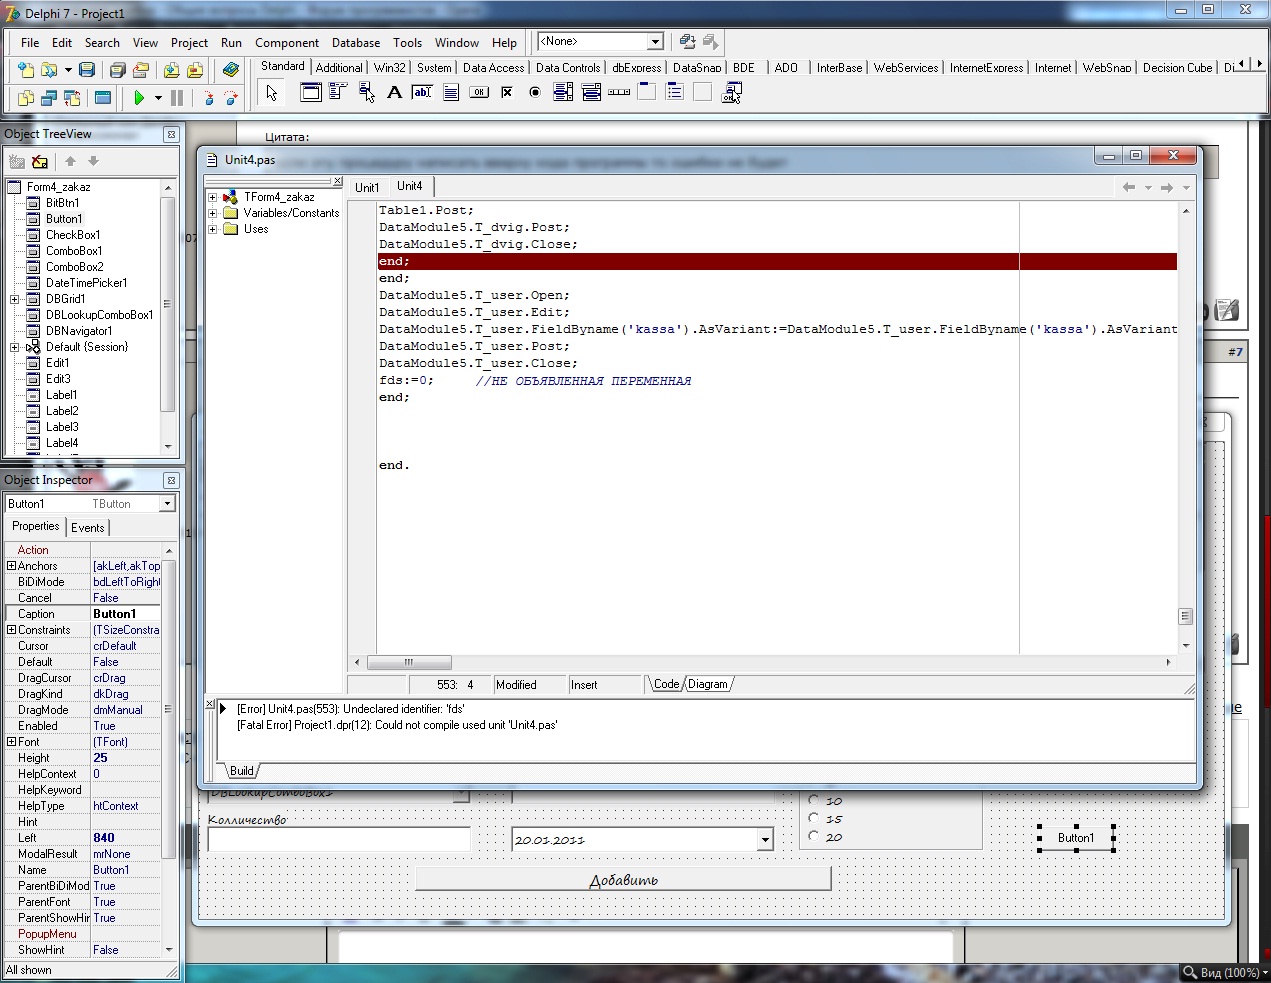
Task: Pick the ComboBox component in the palette
Action: coord(591,93)
